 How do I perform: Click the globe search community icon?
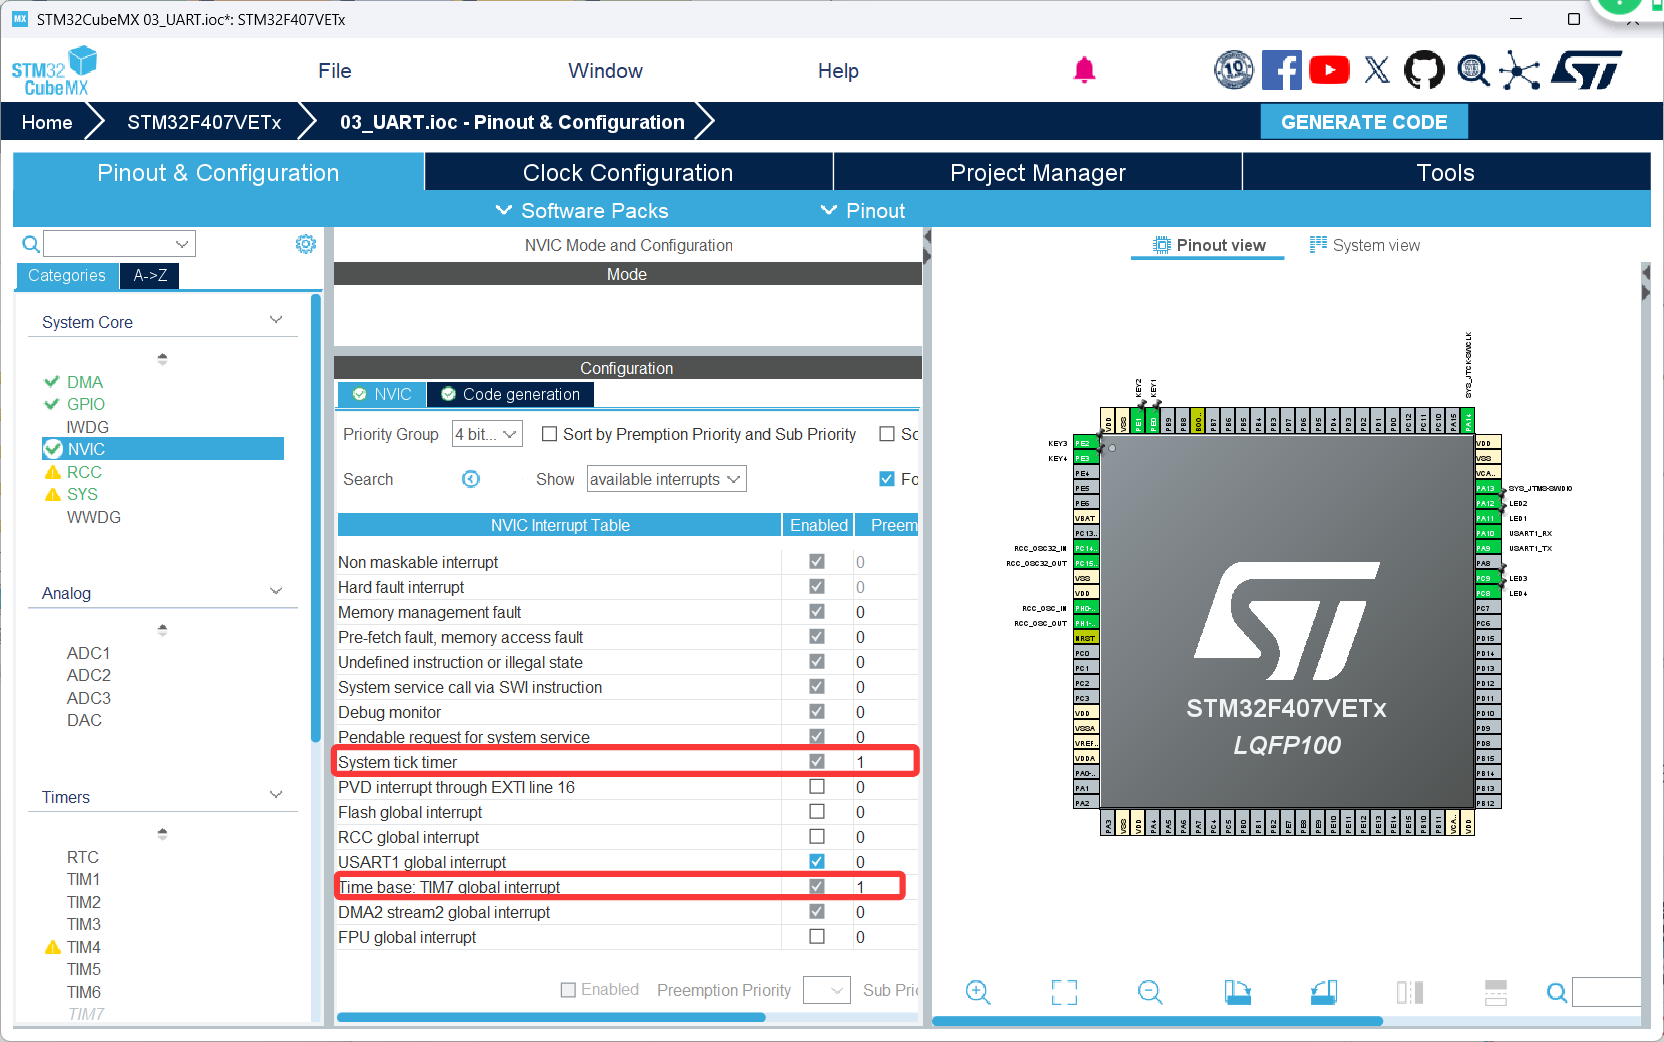pos(1473,70)
